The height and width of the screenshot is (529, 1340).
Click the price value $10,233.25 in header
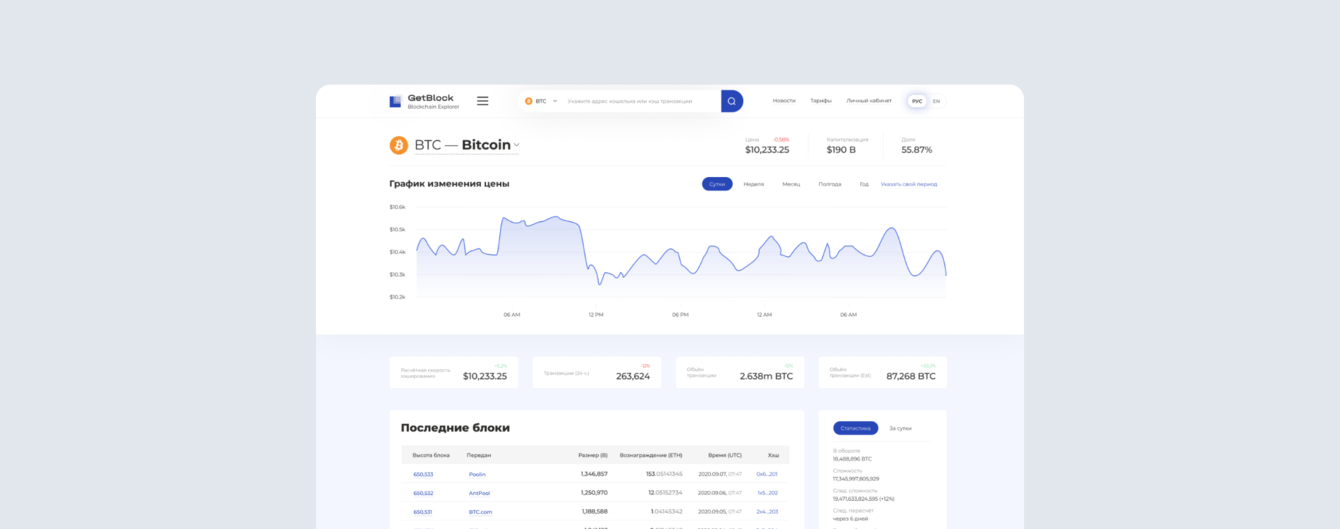point(767,150)
